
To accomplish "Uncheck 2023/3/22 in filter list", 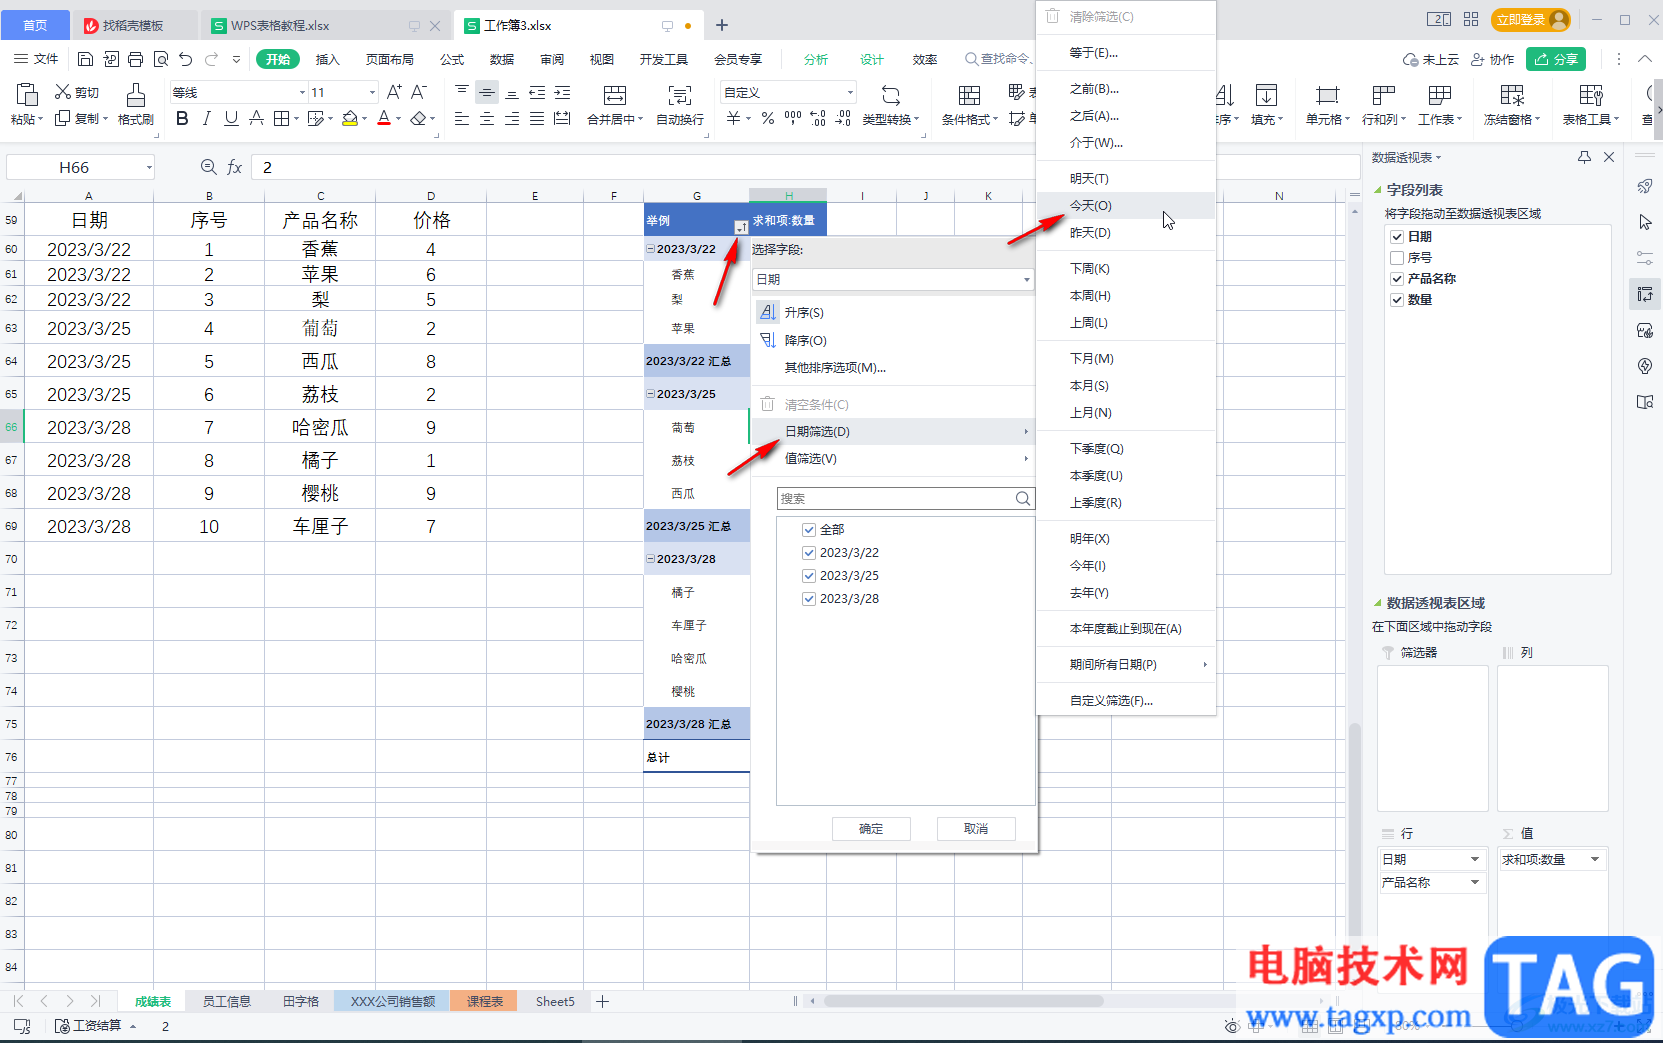I will (x=809, y=553).
